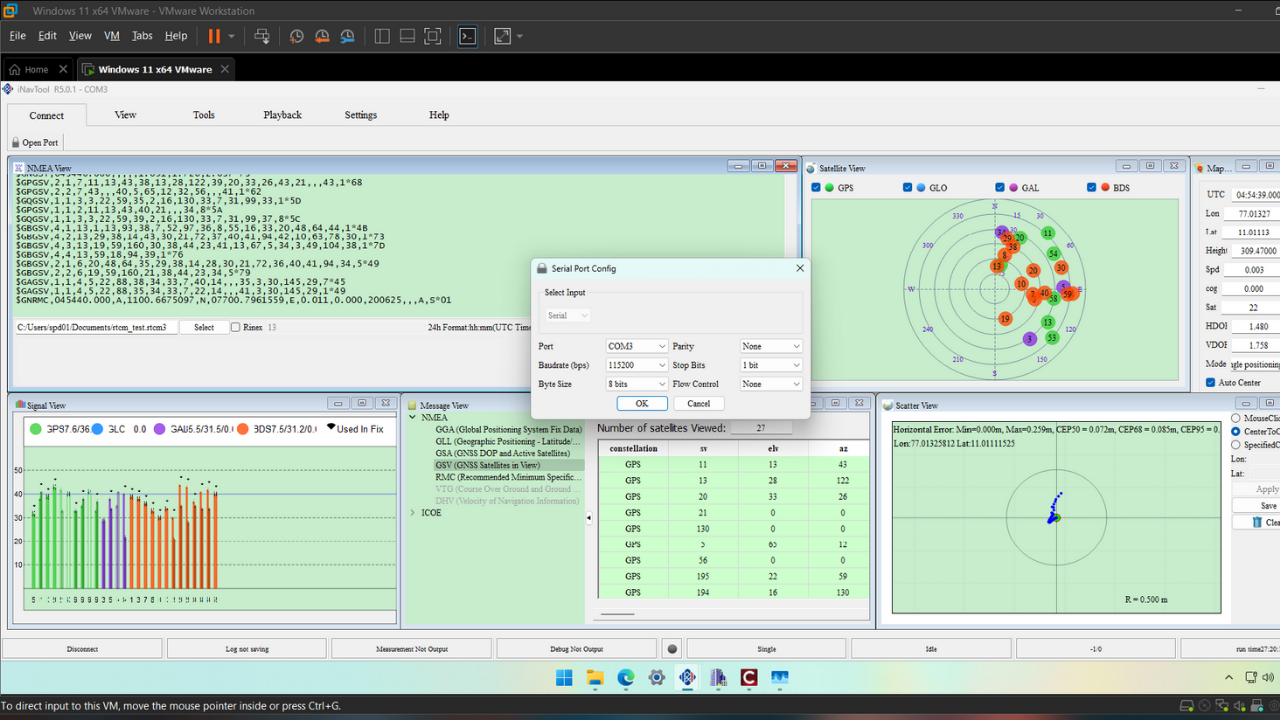
Task: Take a new snapshot of the VM
Action: [x=296, y=36]
